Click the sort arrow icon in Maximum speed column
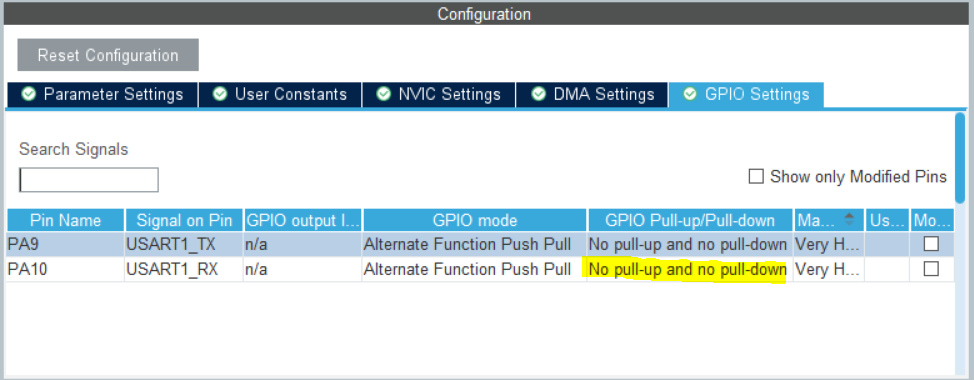Image resolution: width=974 pixels, height=380 pixels. [x=849, y=219]
